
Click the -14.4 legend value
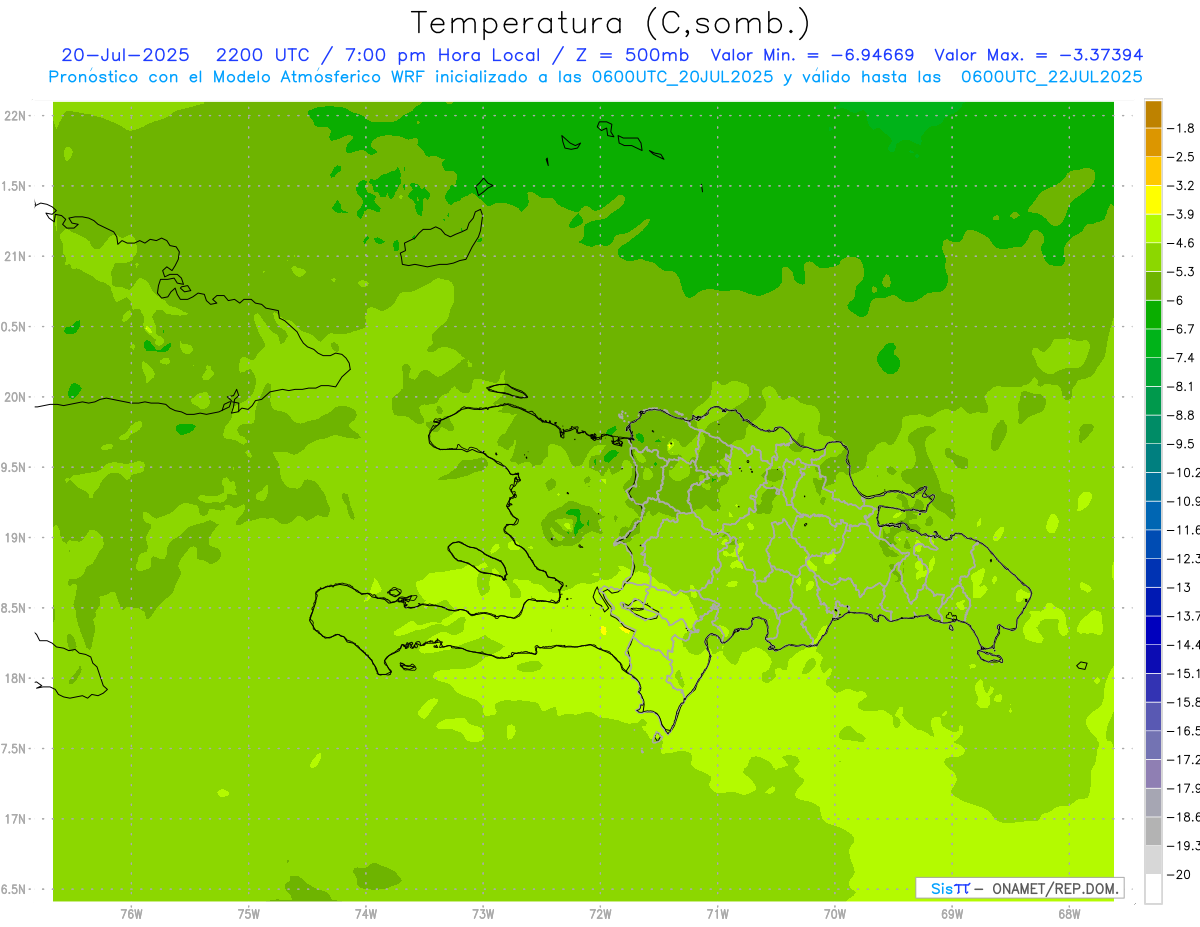pos(1185,644)
